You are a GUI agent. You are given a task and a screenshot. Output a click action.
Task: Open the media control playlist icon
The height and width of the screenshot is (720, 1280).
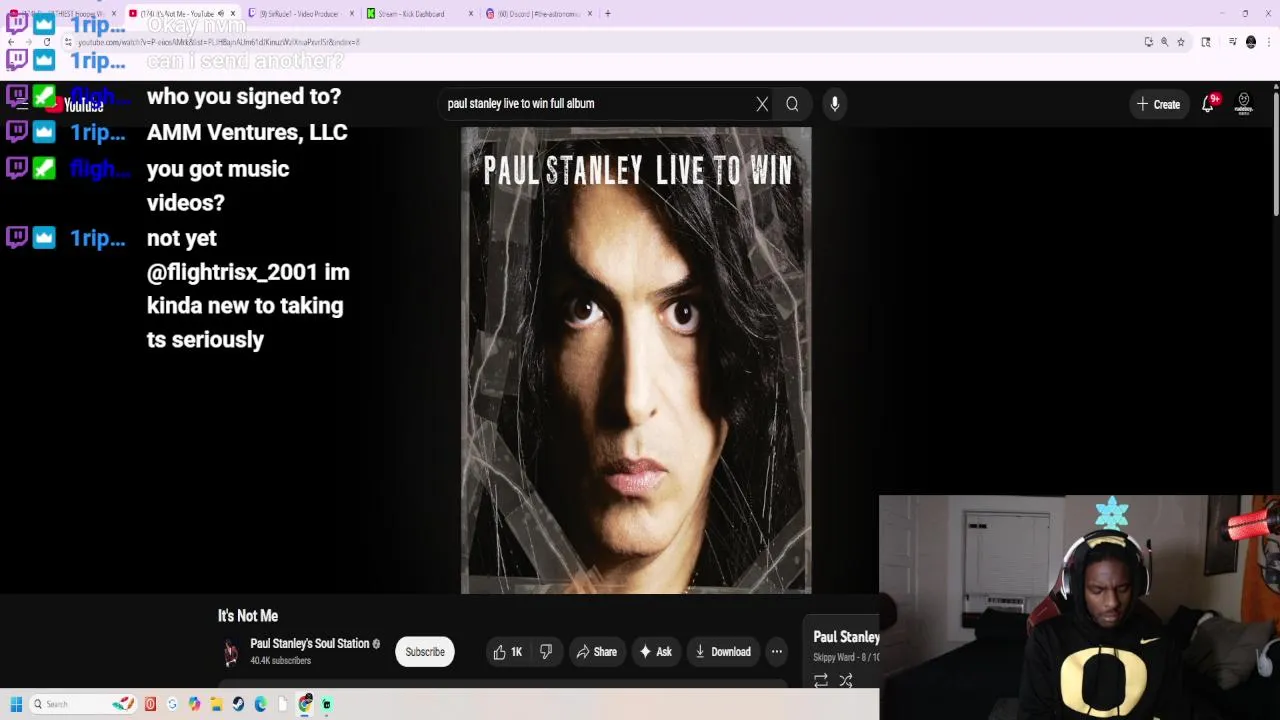point(1233,42)
